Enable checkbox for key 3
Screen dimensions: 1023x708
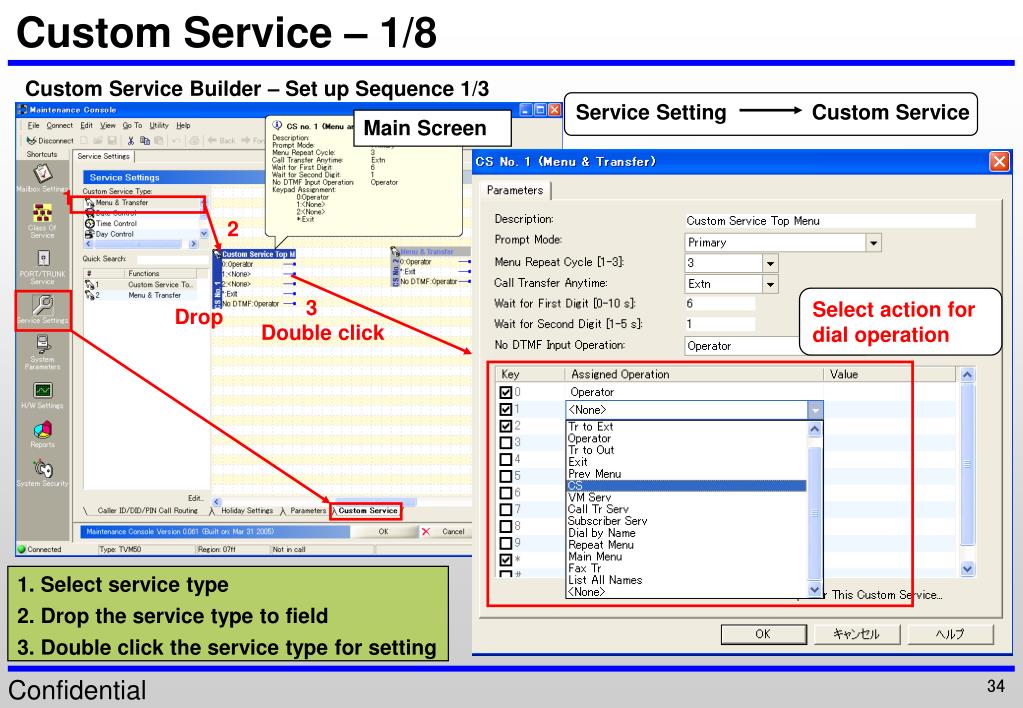pos(506,442)
